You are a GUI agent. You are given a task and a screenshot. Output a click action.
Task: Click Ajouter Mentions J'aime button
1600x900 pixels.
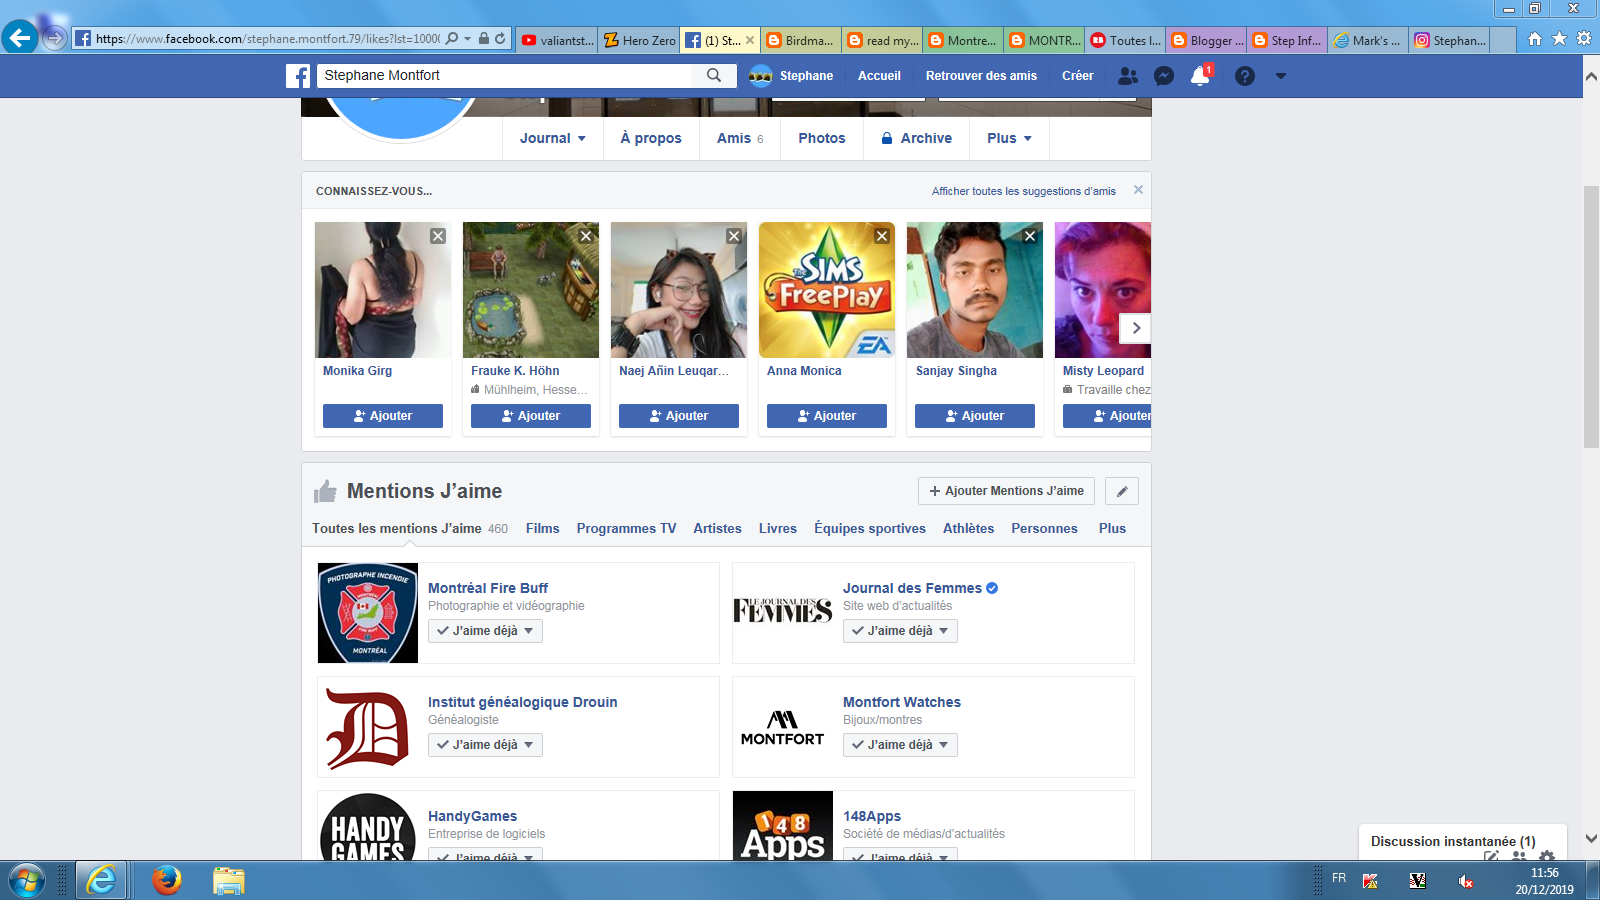click(1006, 491)
